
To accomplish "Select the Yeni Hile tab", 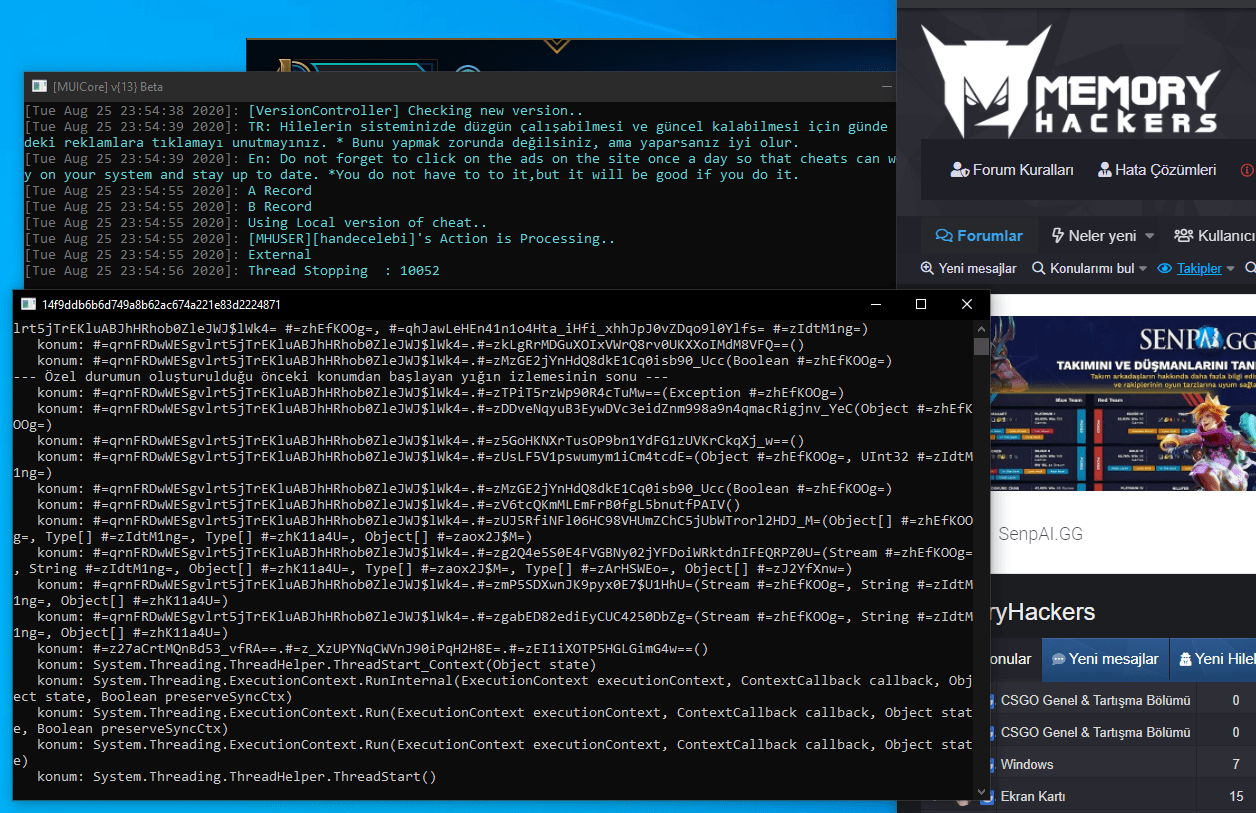I will coord(1213,659).
